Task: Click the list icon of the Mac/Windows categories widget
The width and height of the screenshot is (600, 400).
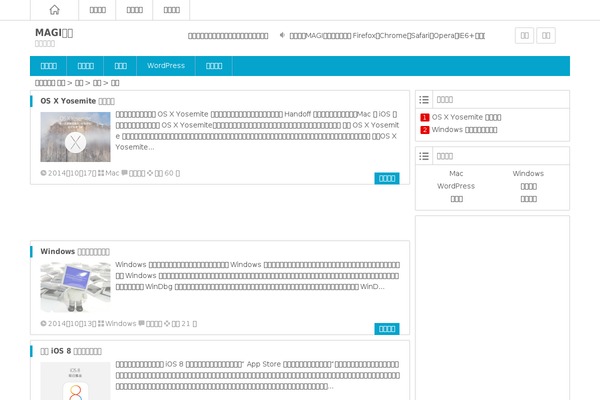Action: [424, 156]
